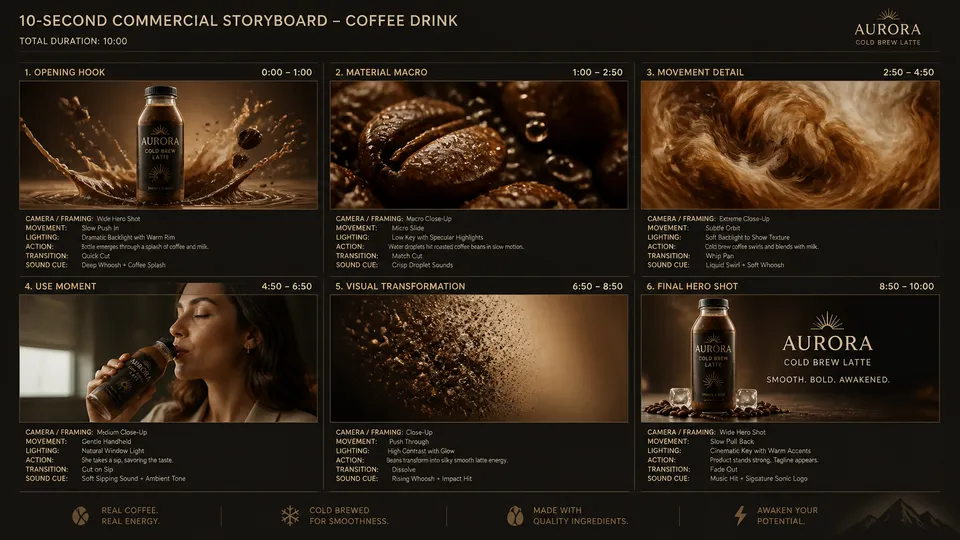
Task: Click the lightning bolt icon beside Awaken Your Potential
Action: click(740, 516)
